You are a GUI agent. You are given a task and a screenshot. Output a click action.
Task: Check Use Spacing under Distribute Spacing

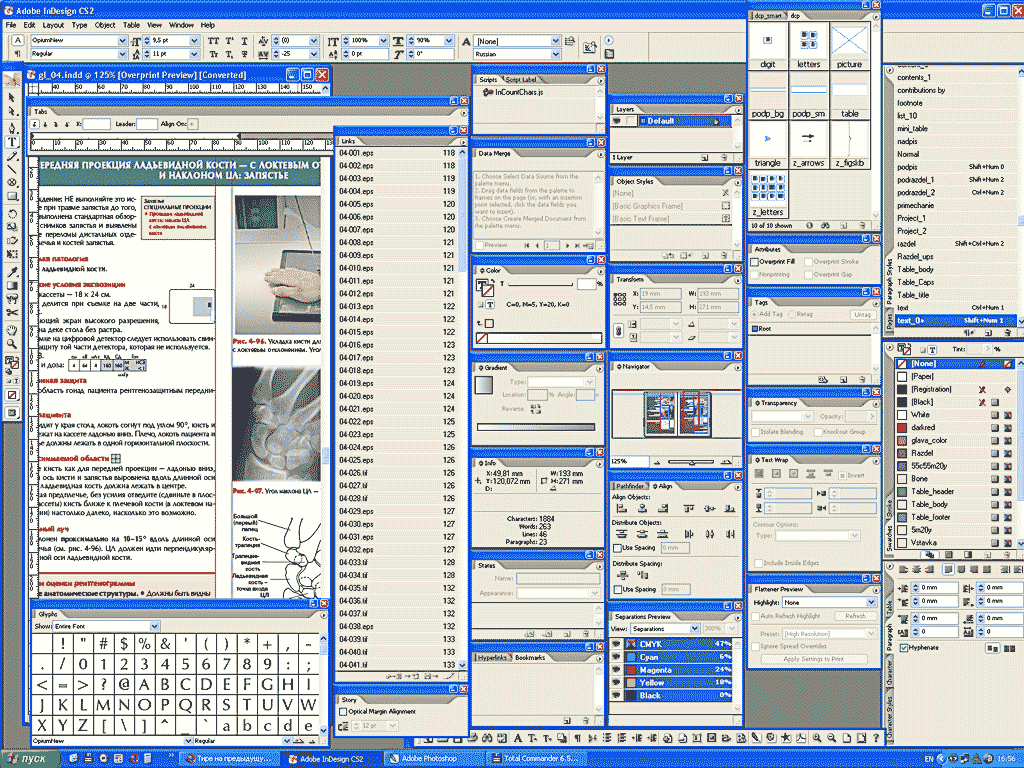pos(617,590)
